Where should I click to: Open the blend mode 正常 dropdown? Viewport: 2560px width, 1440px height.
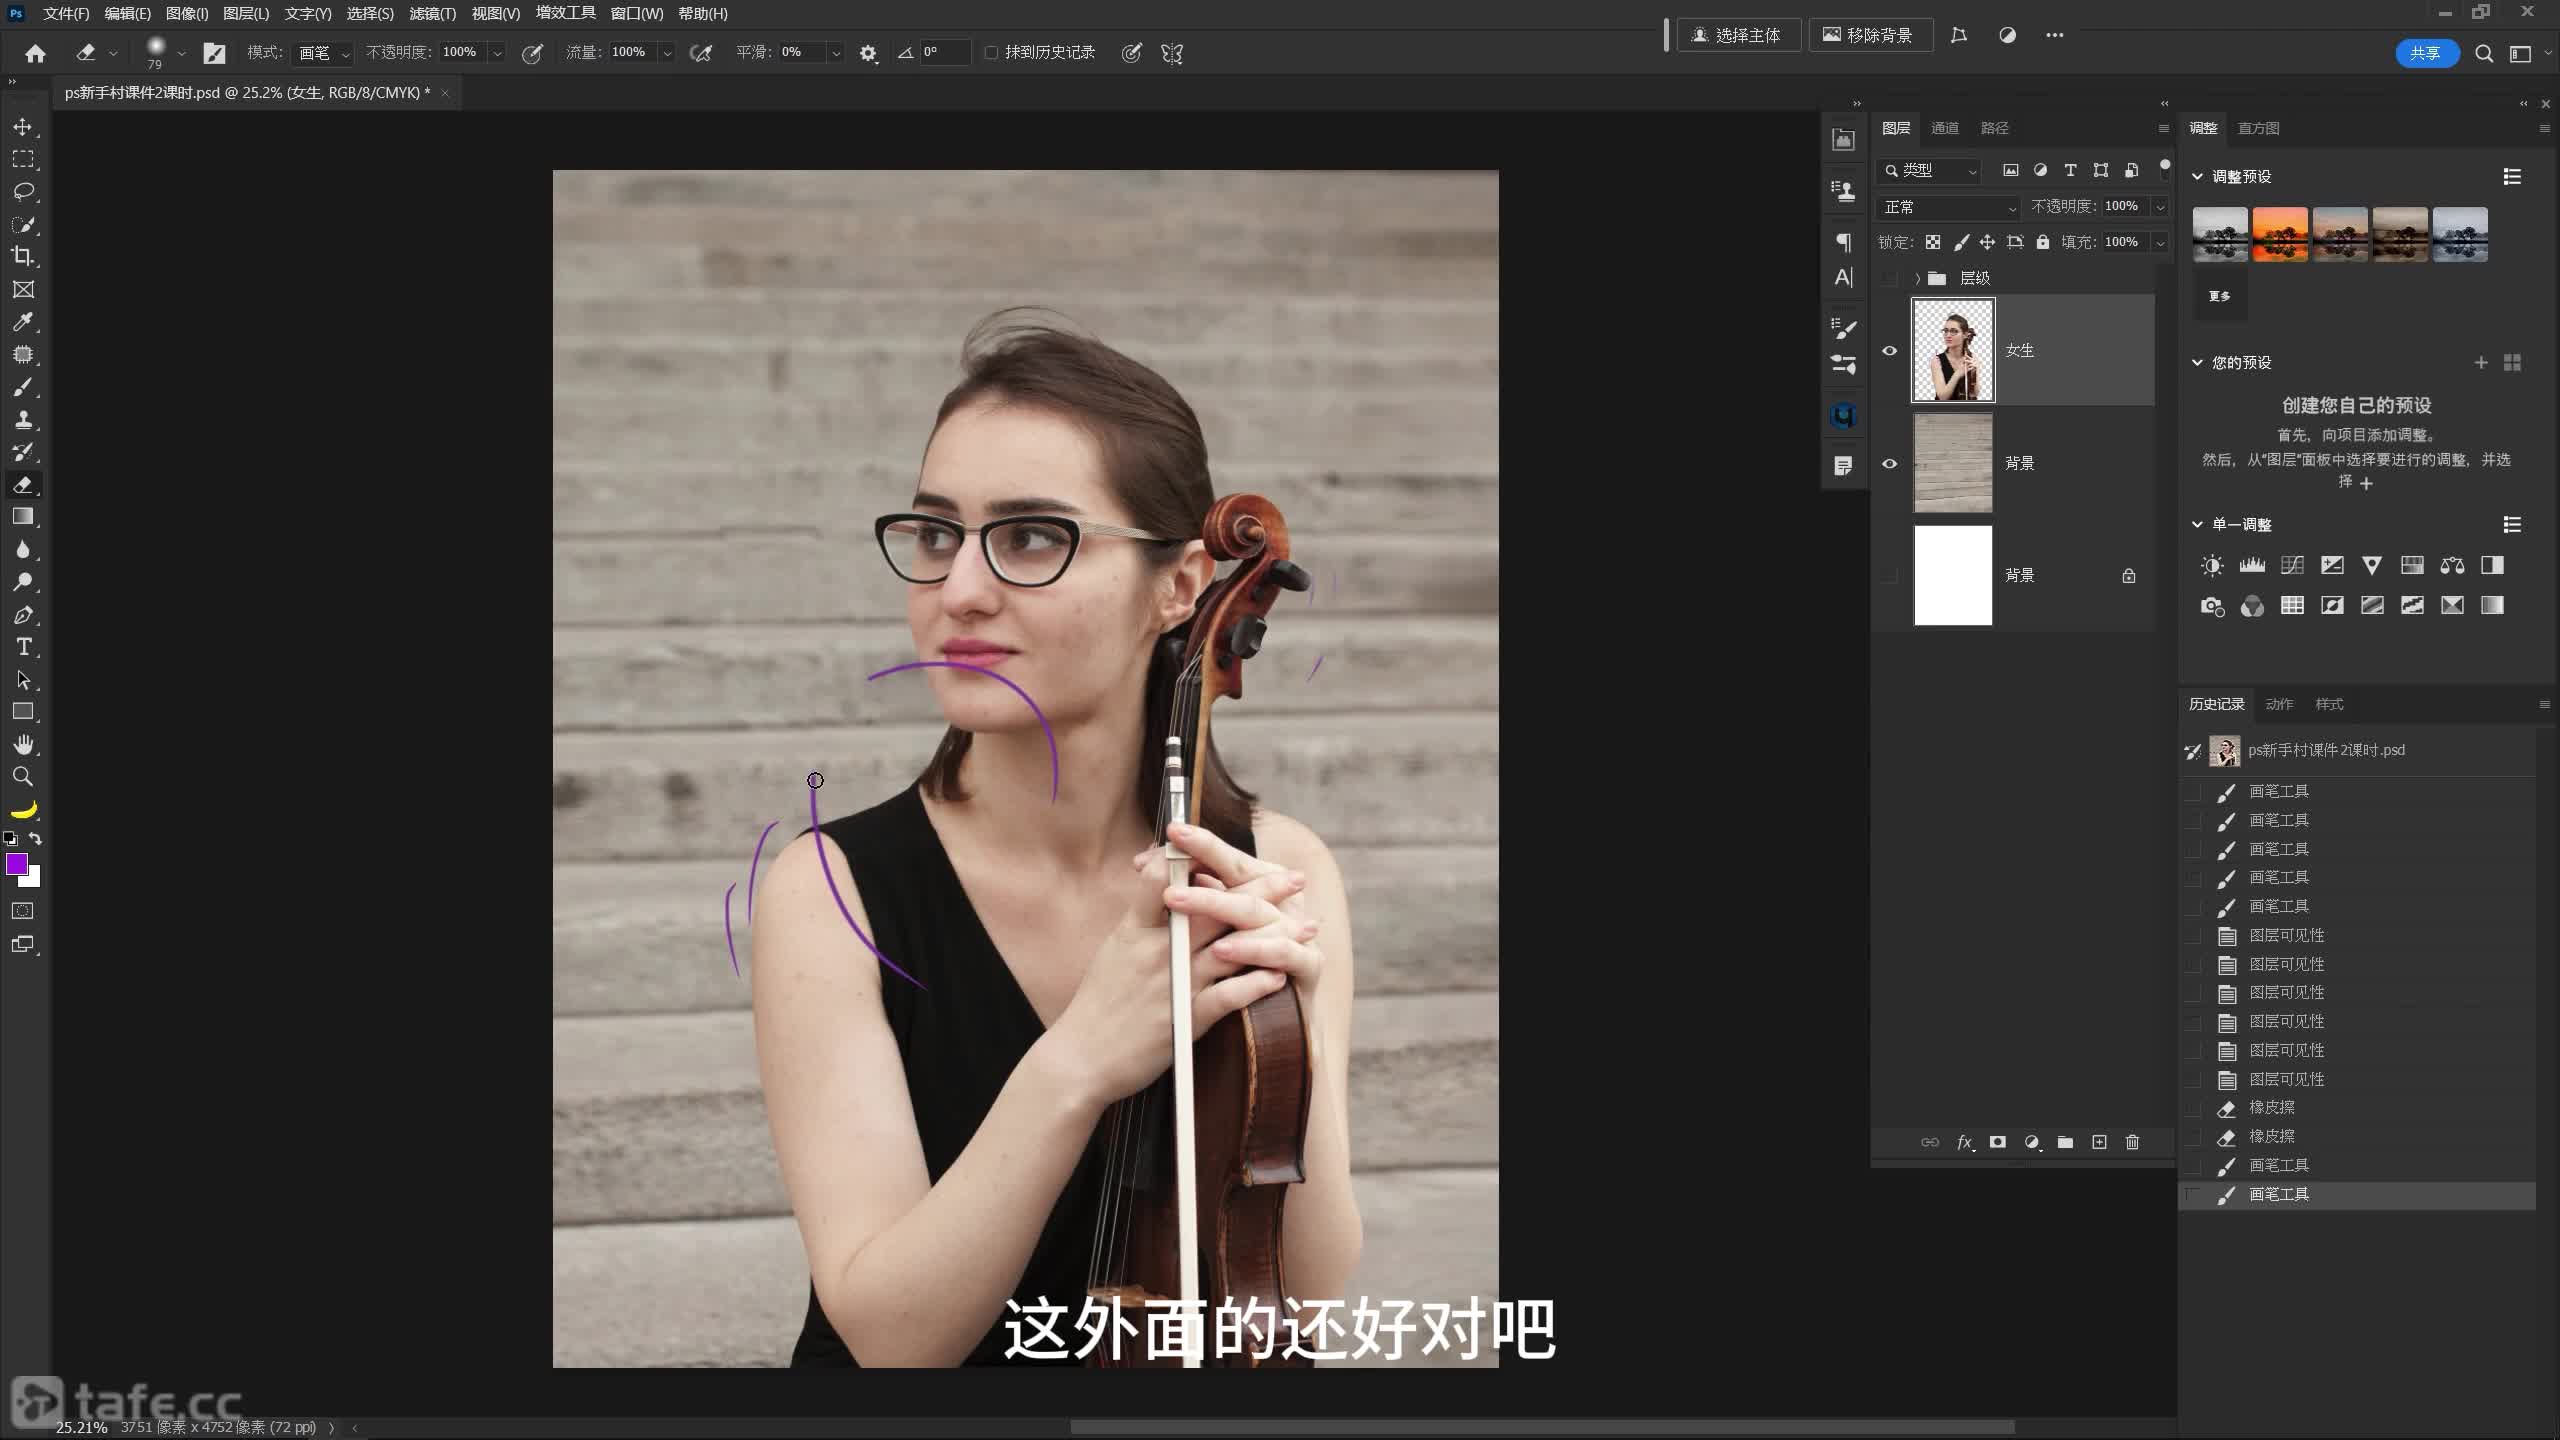pyautogui.click(x=1948, y=207)
